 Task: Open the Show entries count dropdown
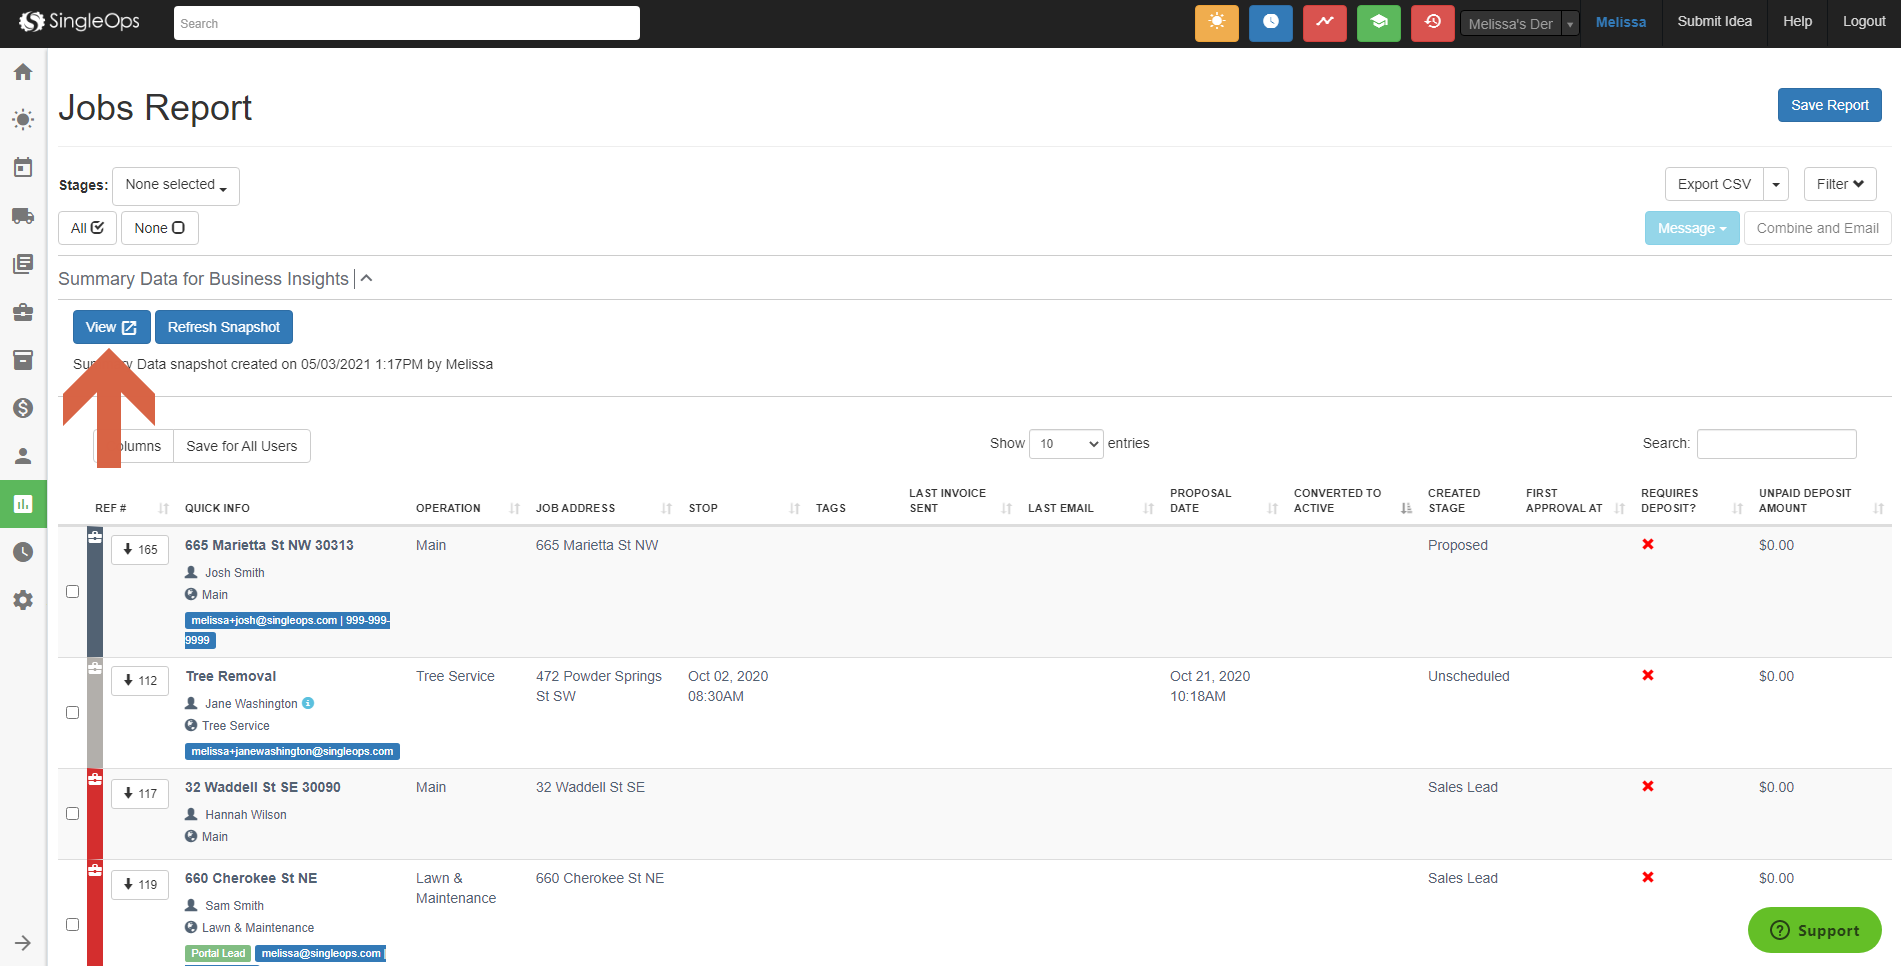click(x=1066, y=444)
